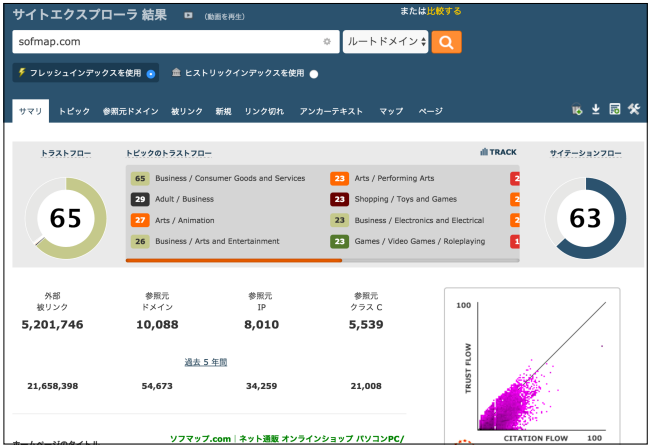The image size is (651, 448).
Task: Open the 参照元ドメイン tab
Action: click(x=130, y=111)
